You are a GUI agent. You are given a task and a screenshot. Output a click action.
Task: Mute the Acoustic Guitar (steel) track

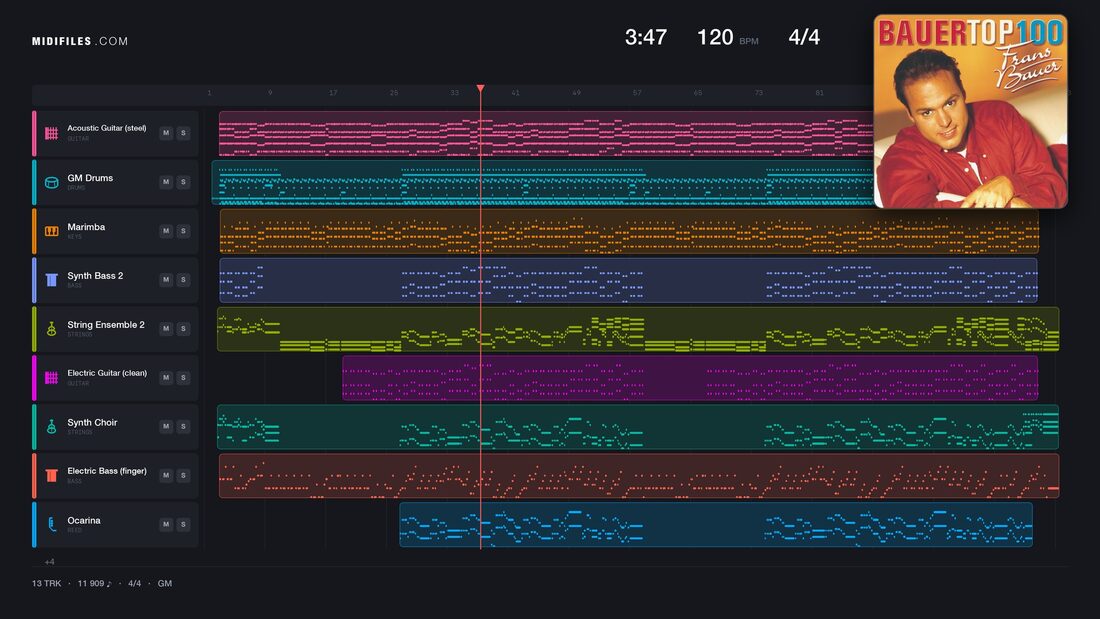(166, 133)
